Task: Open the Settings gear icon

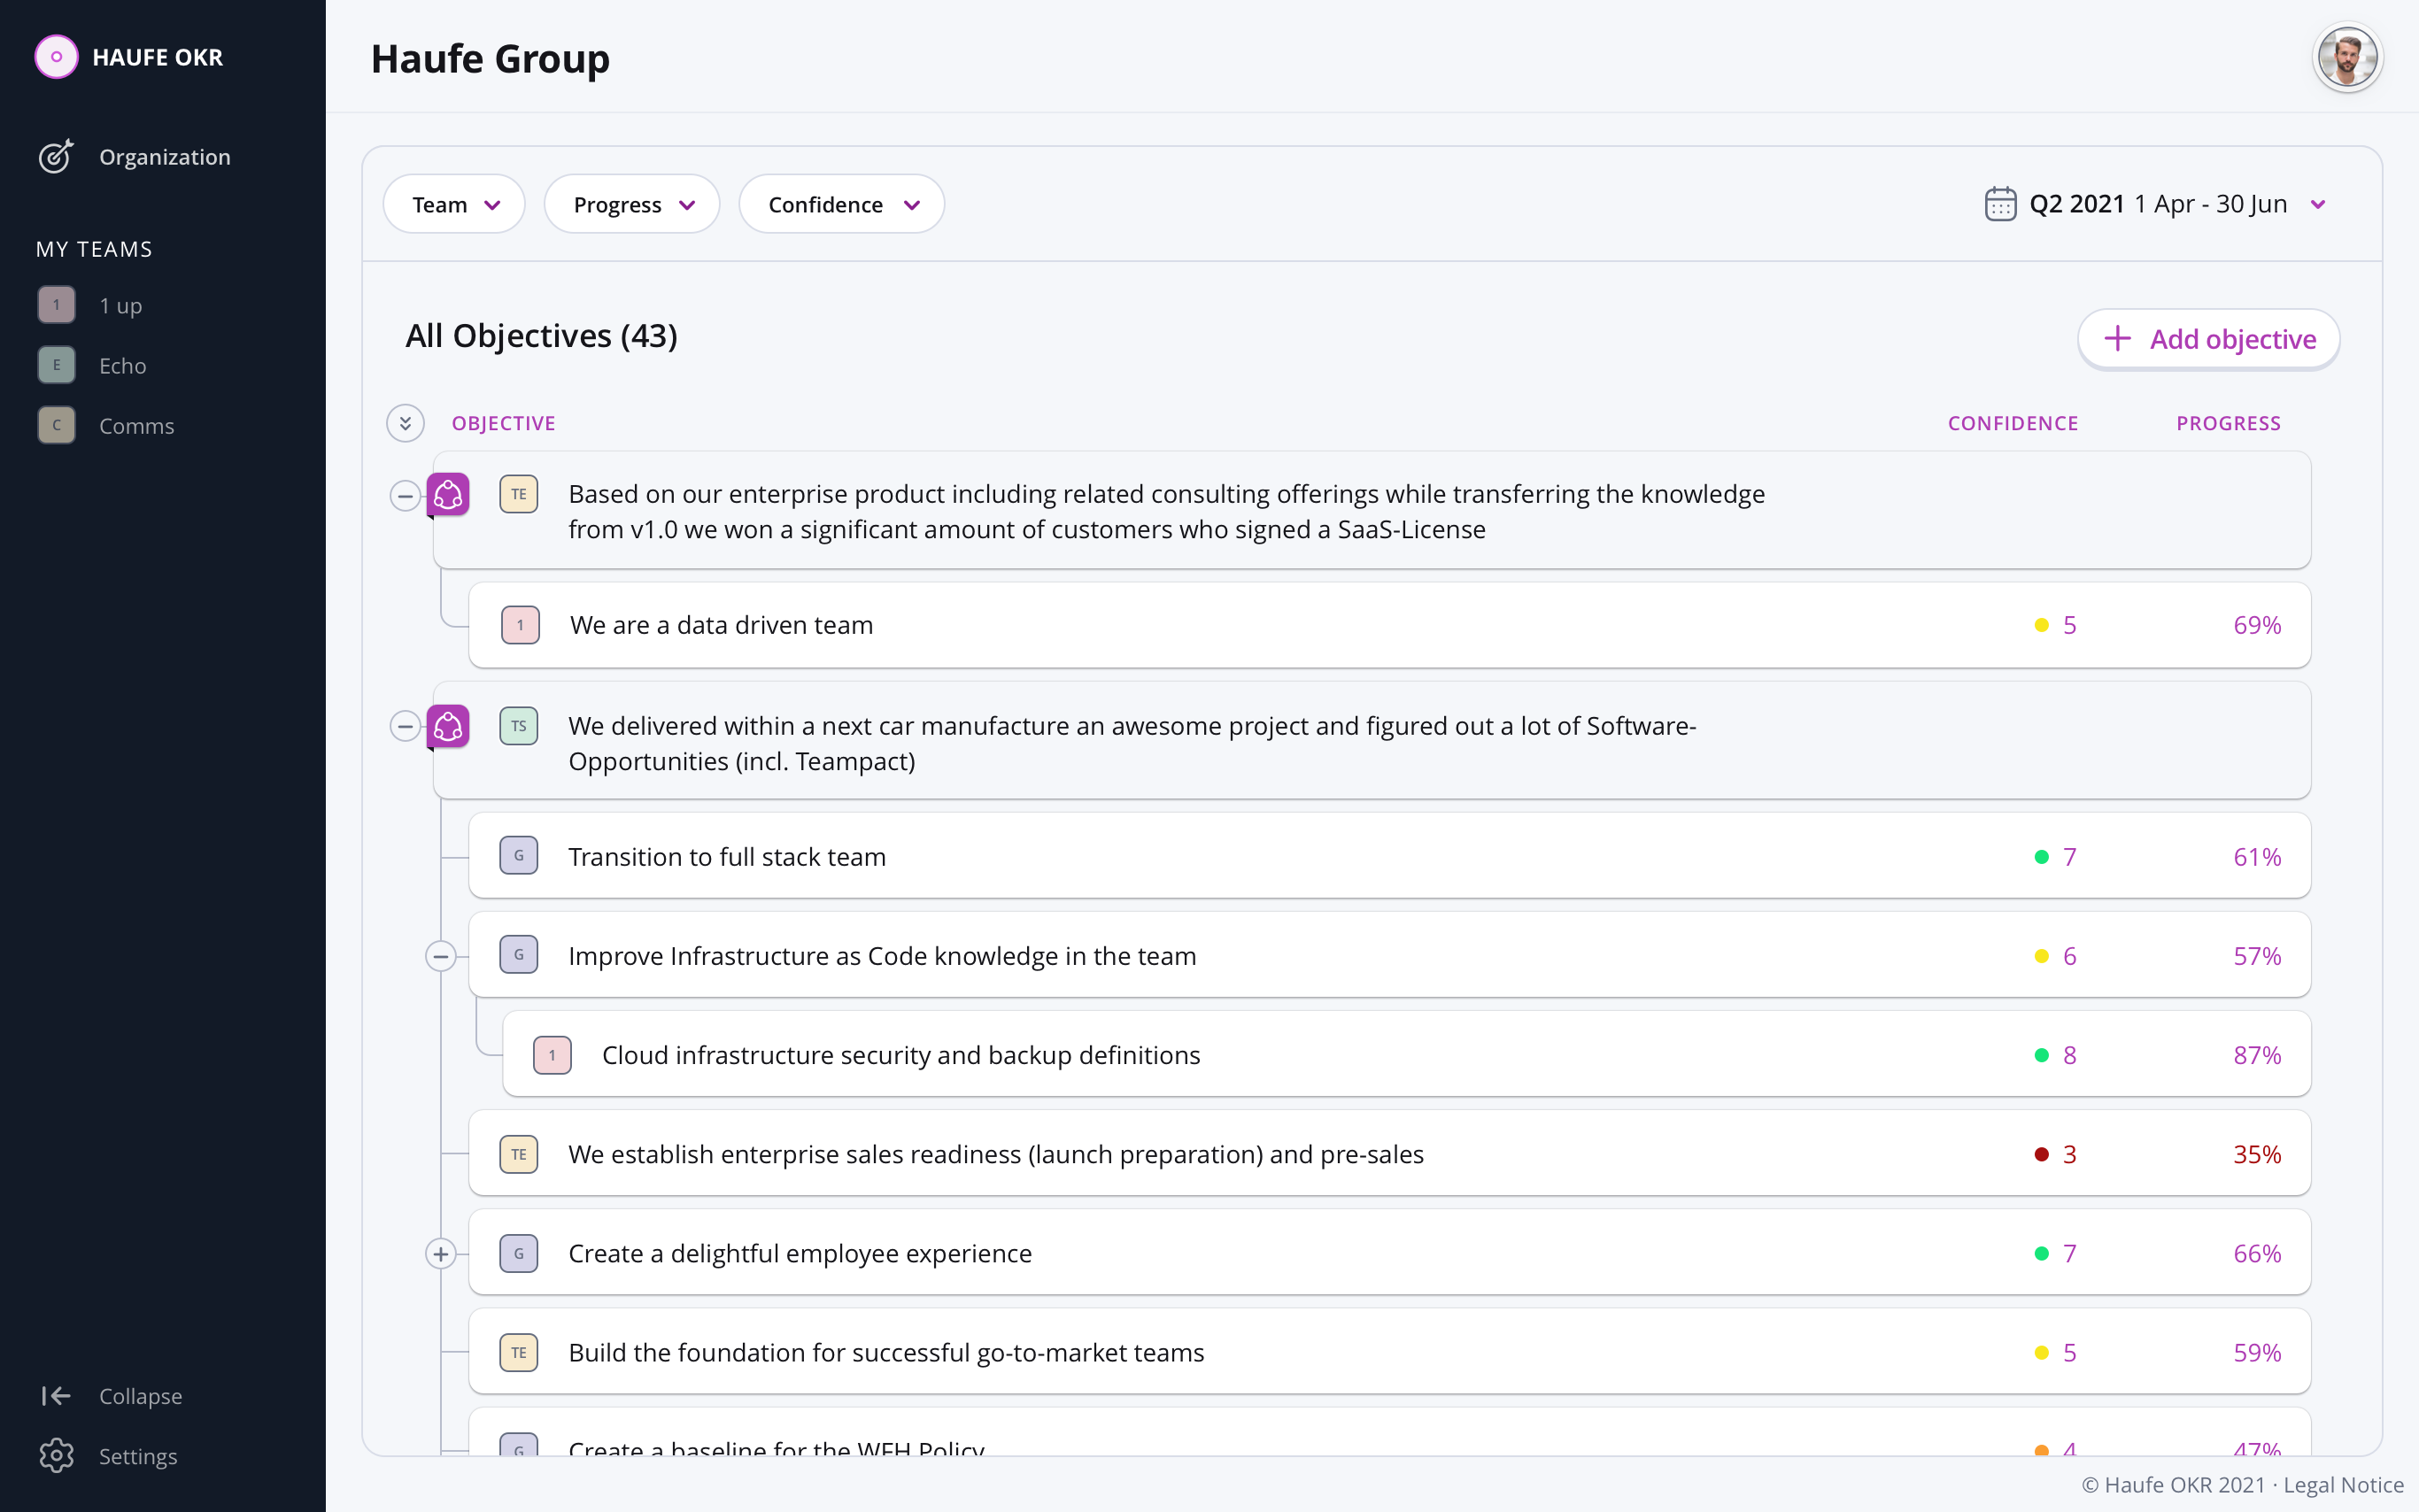Action: tap(57, 1456)
